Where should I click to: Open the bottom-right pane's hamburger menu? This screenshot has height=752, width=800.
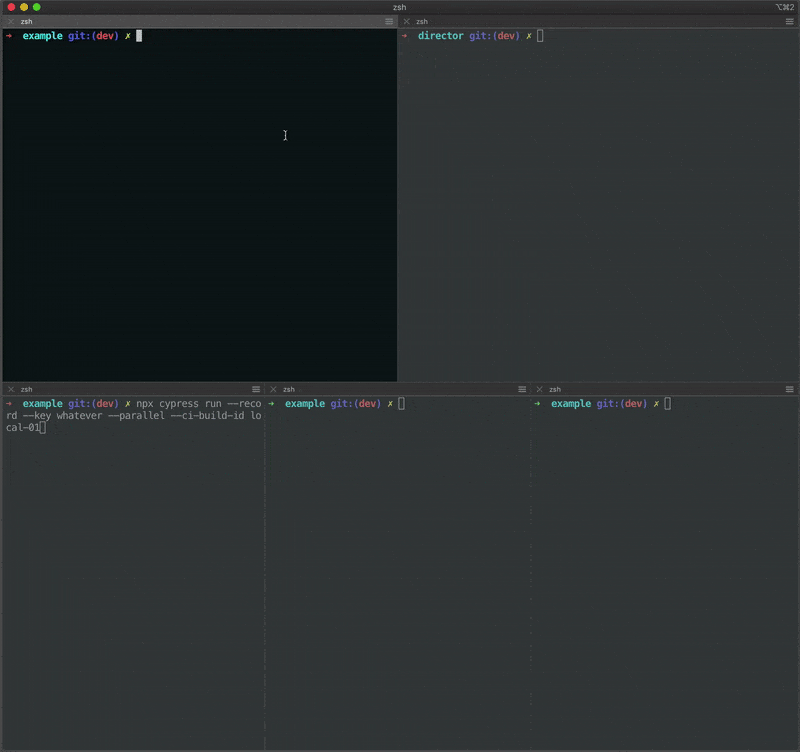789,389
